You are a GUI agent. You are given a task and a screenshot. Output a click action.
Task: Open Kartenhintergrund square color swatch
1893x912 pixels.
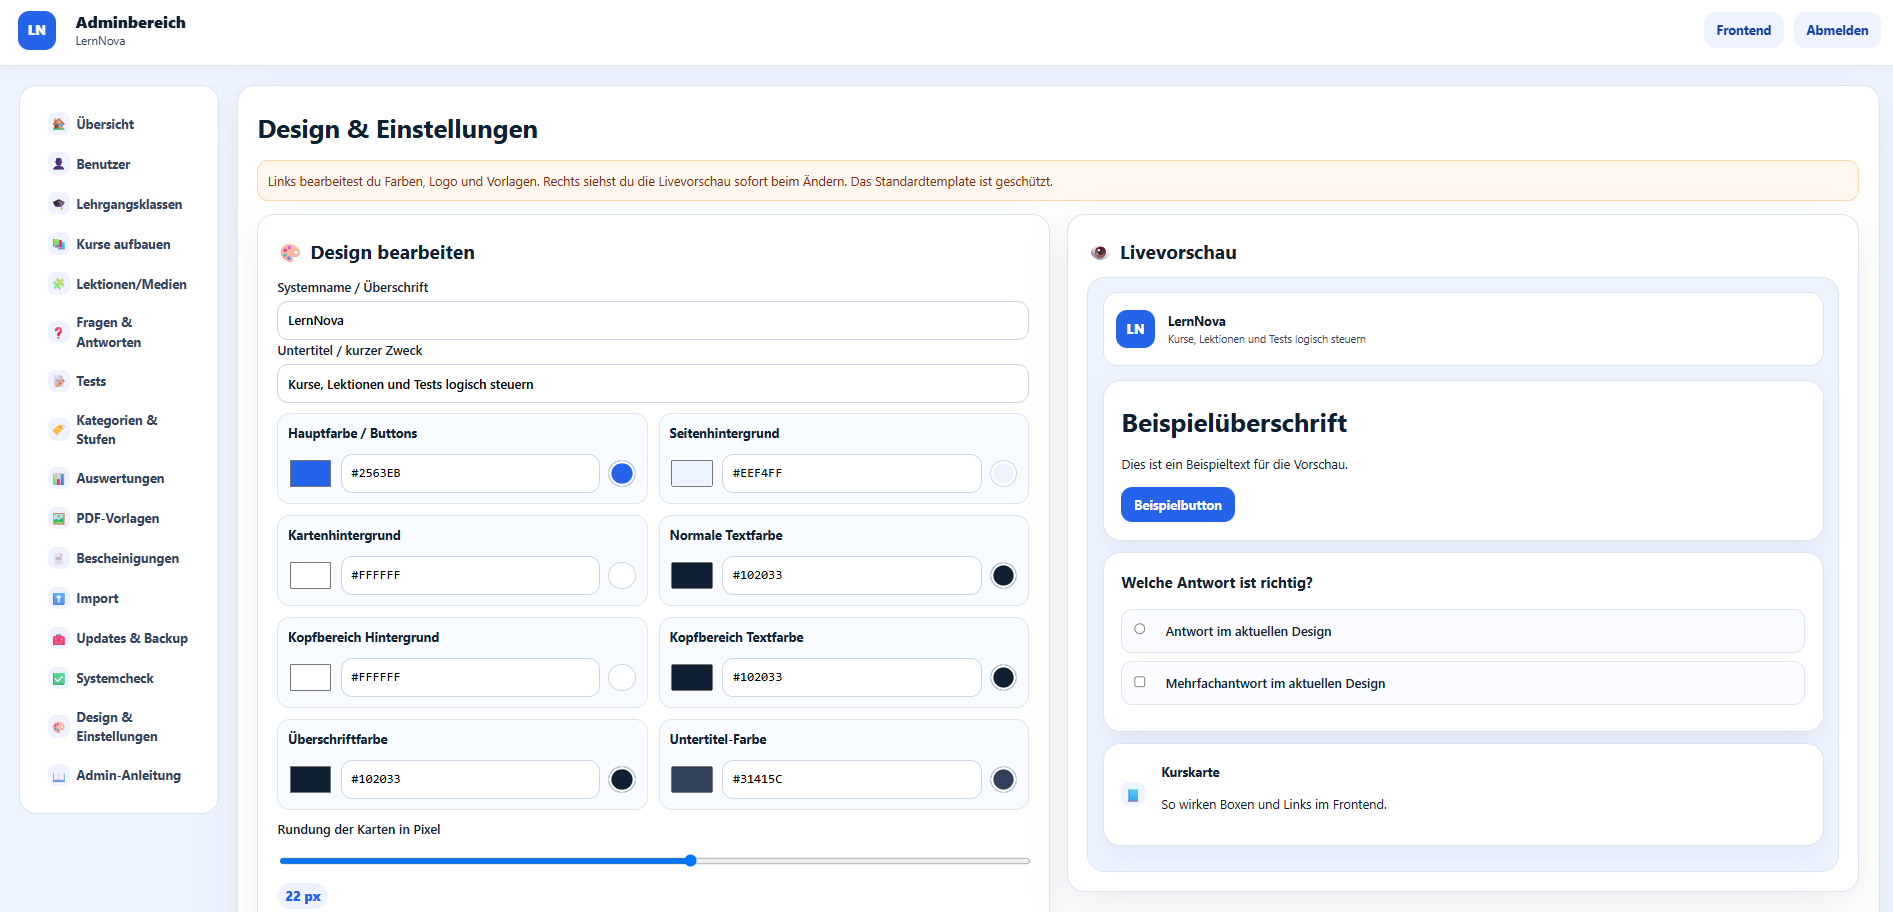pos(310,575)
